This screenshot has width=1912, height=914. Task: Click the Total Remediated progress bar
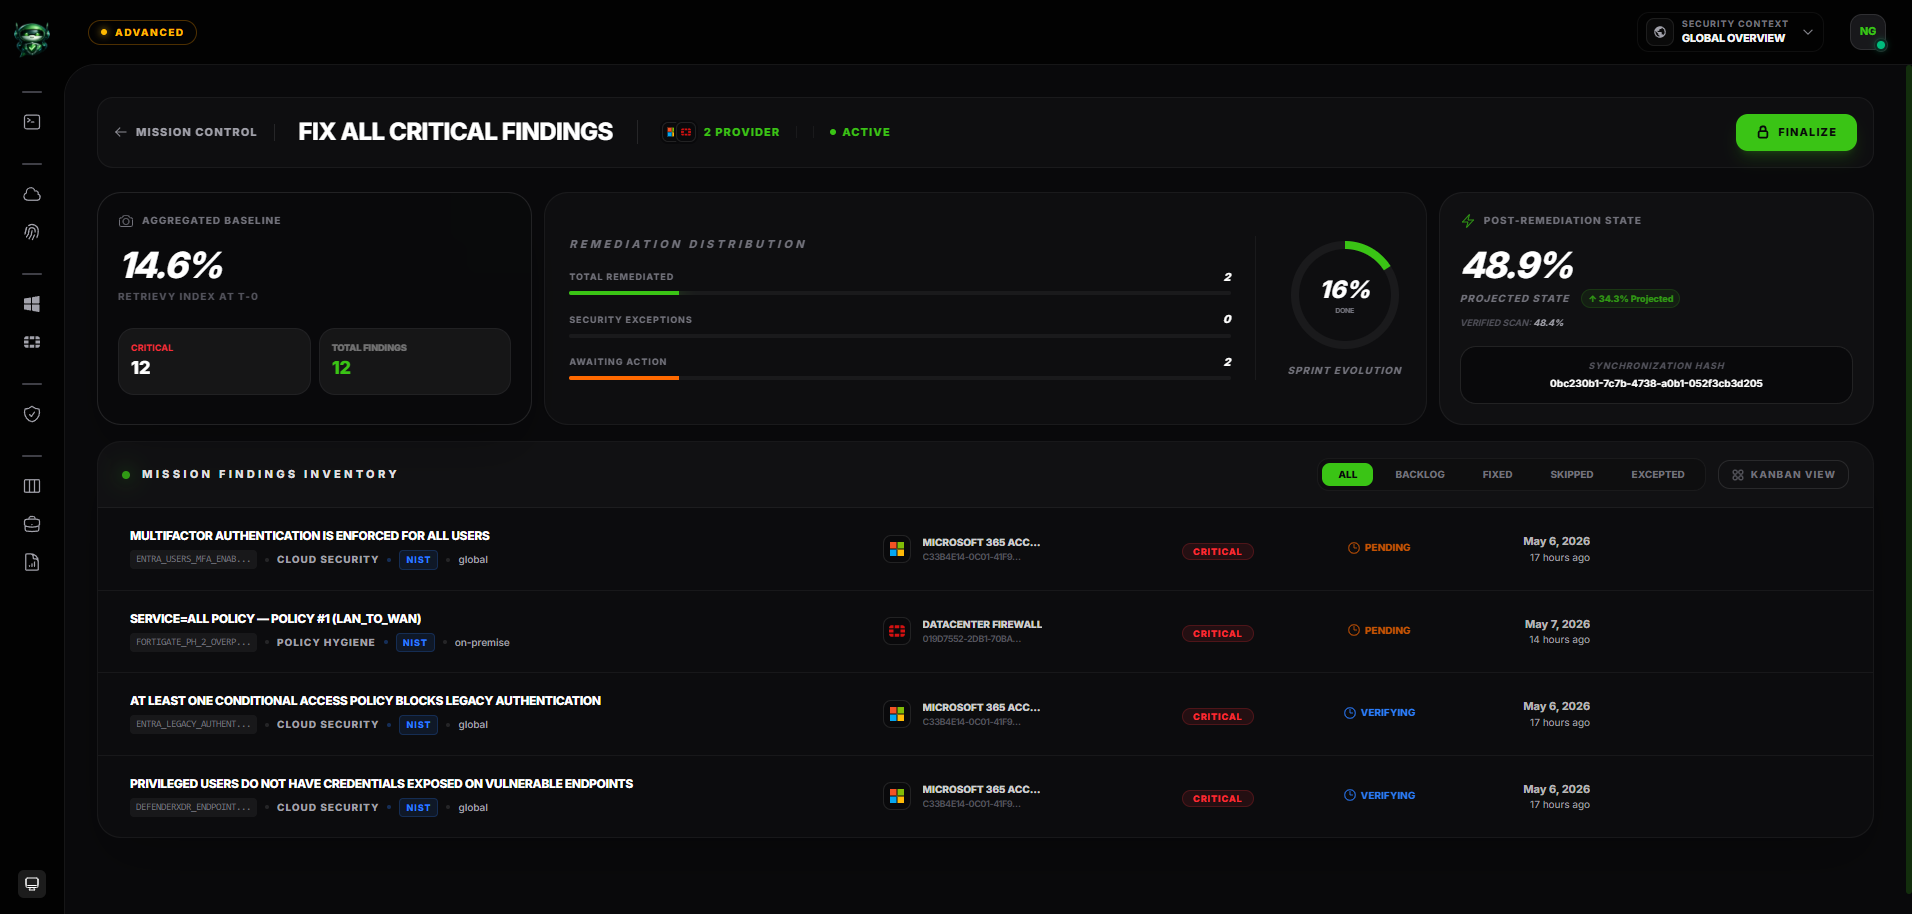(900, 293)
